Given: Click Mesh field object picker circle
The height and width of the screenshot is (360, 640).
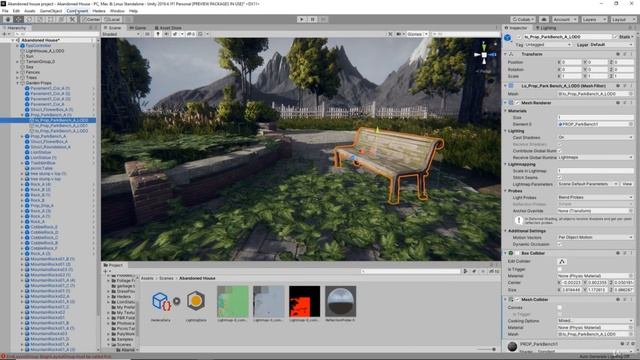Looking at the screenshot, I should click(x=631, y=94).
